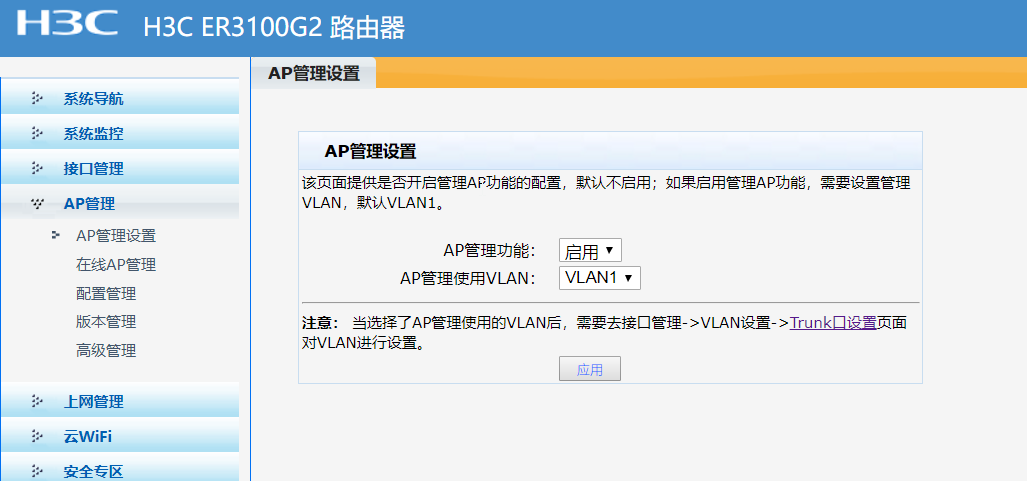
Task: Open the 系统监控 menu section
Action: 120,134
